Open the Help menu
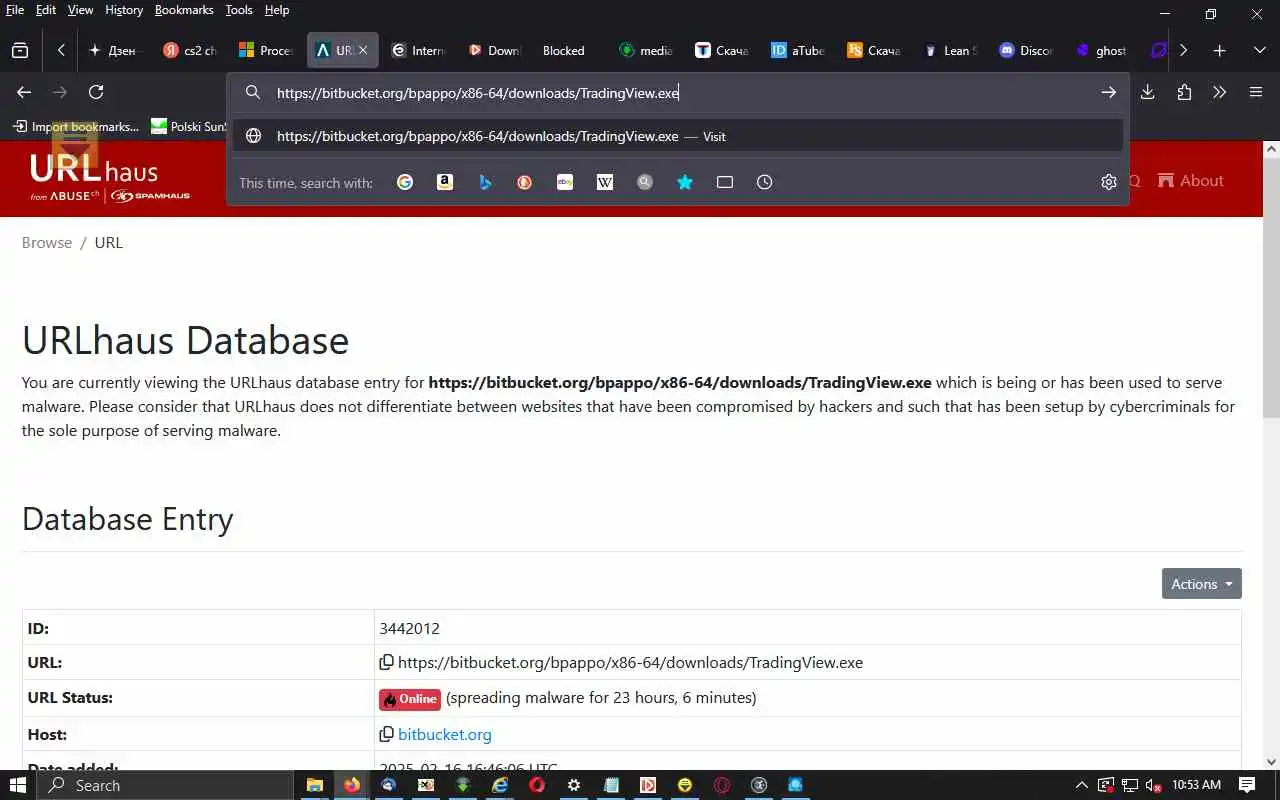This screenshot has height=800, width=1280. [277, 10]
